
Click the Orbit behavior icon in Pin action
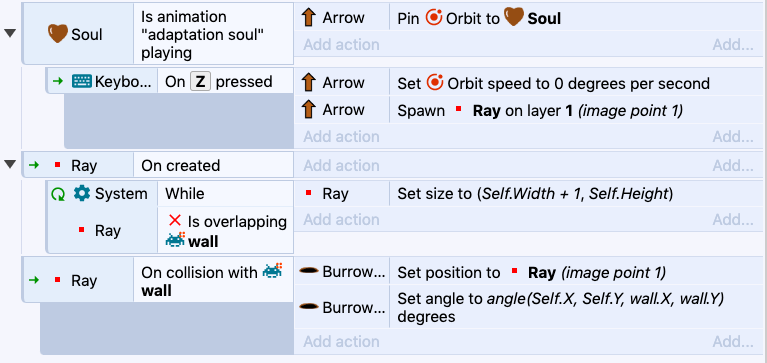tap(434, 18)
